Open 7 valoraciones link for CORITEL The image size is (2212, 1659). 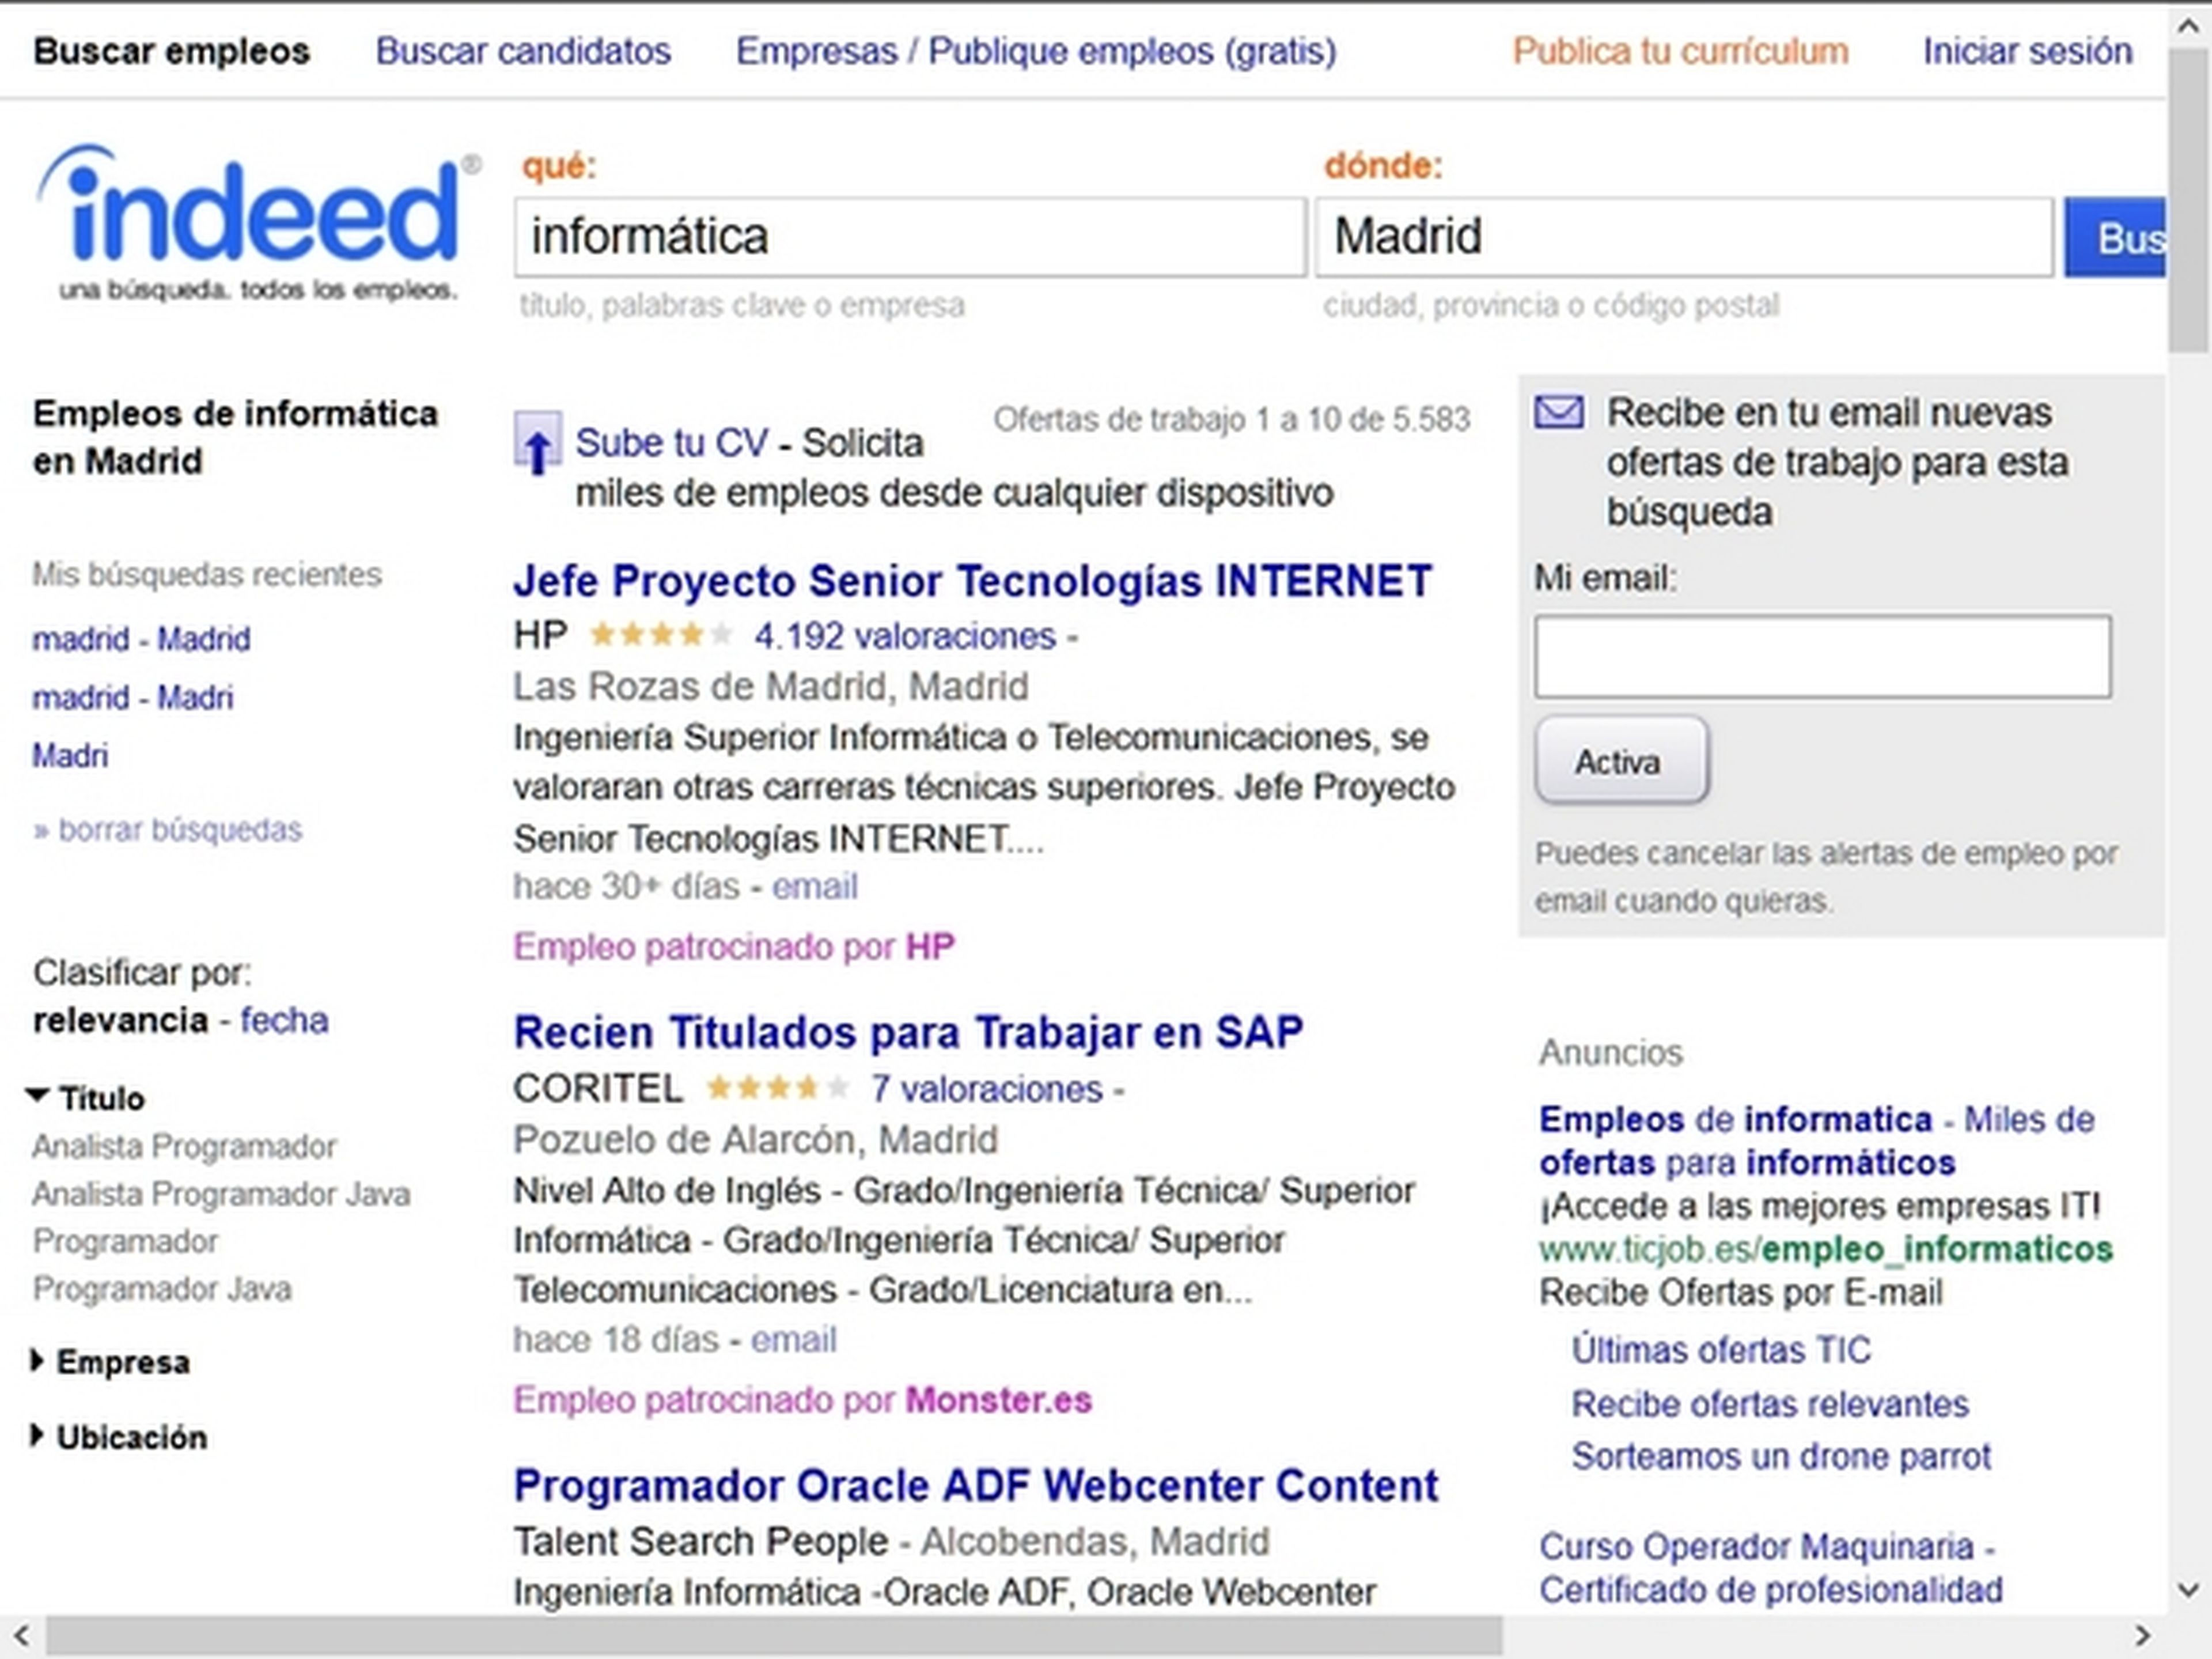coord(986,1089)
